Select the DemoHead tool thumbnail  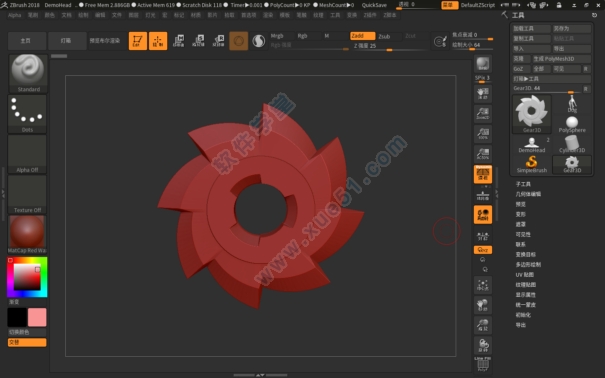(x=532, y=145)
